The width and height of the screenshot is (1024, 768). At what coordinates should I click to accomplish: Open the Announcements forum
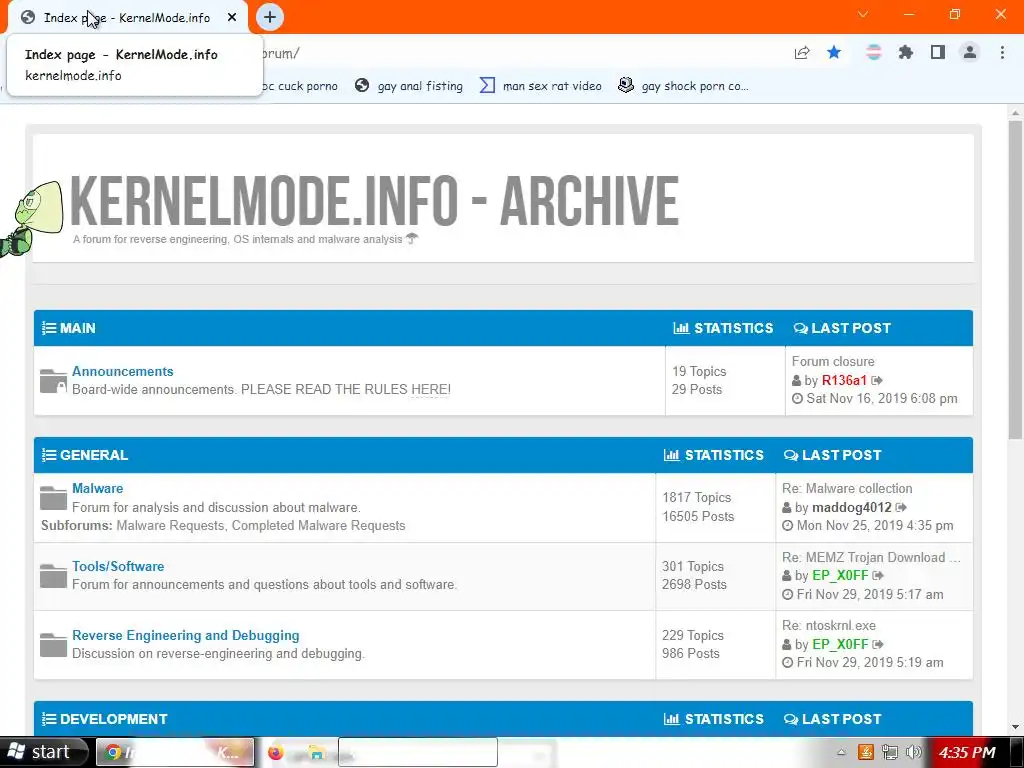(123, 371)
